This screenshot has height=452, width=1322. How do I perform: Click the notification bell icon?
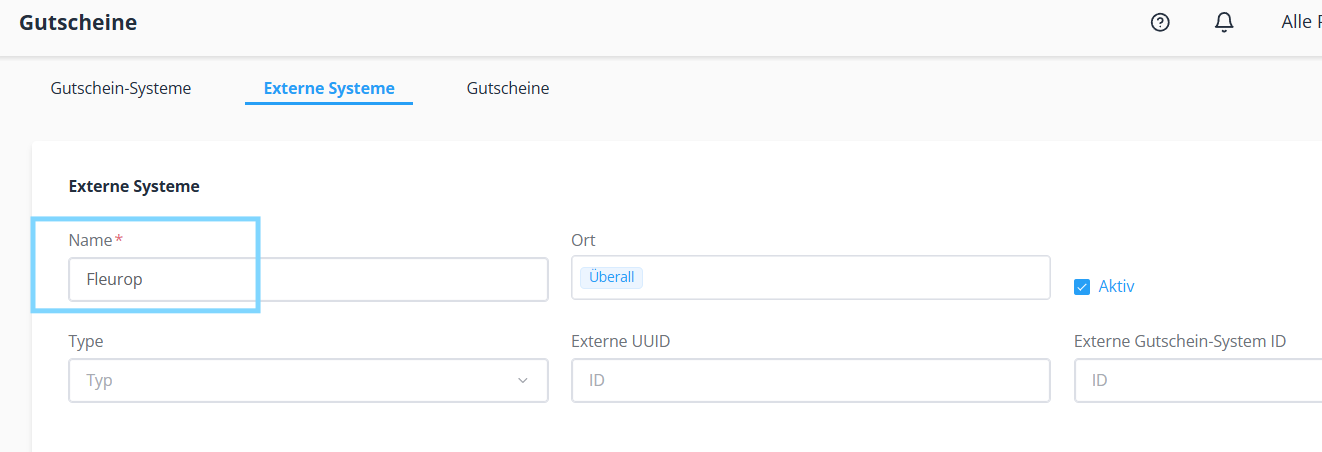point(1224,23)
